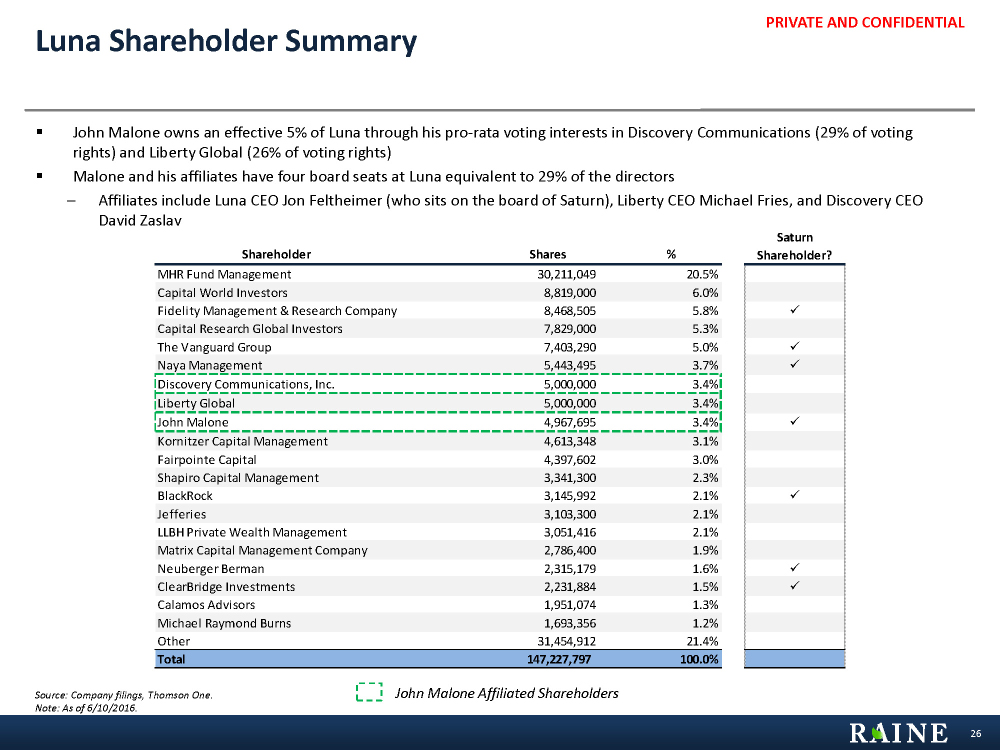Viewport: 1000px width, 750px height.
Task: Click the Saturn checkmark for The Vanguard Group
Action: click(792, 347)
